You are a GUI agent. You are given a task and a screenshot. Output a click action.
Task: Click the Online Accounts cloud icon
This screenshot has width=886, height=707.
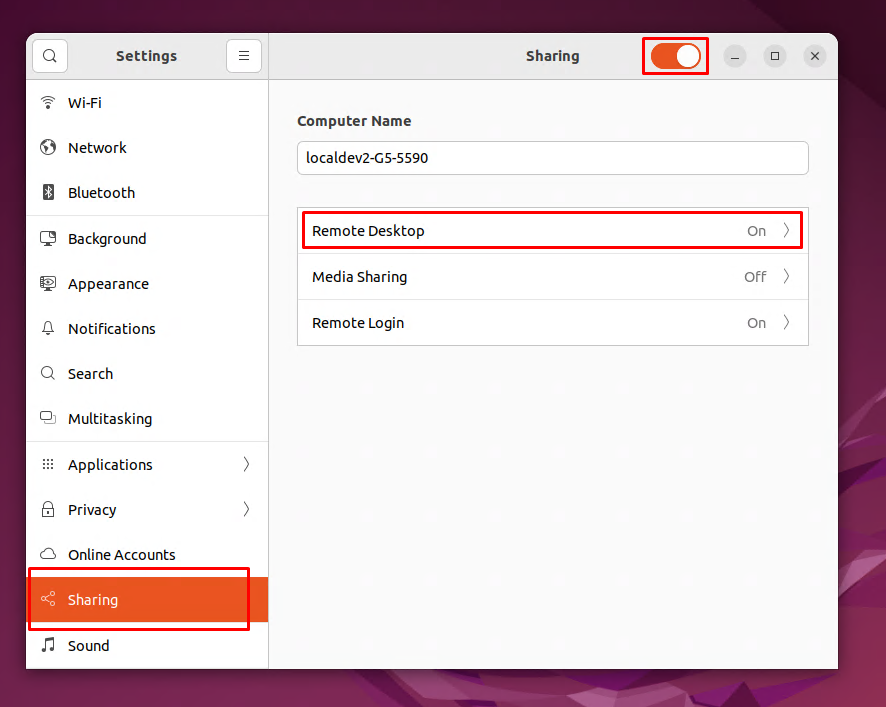[48, 554]
